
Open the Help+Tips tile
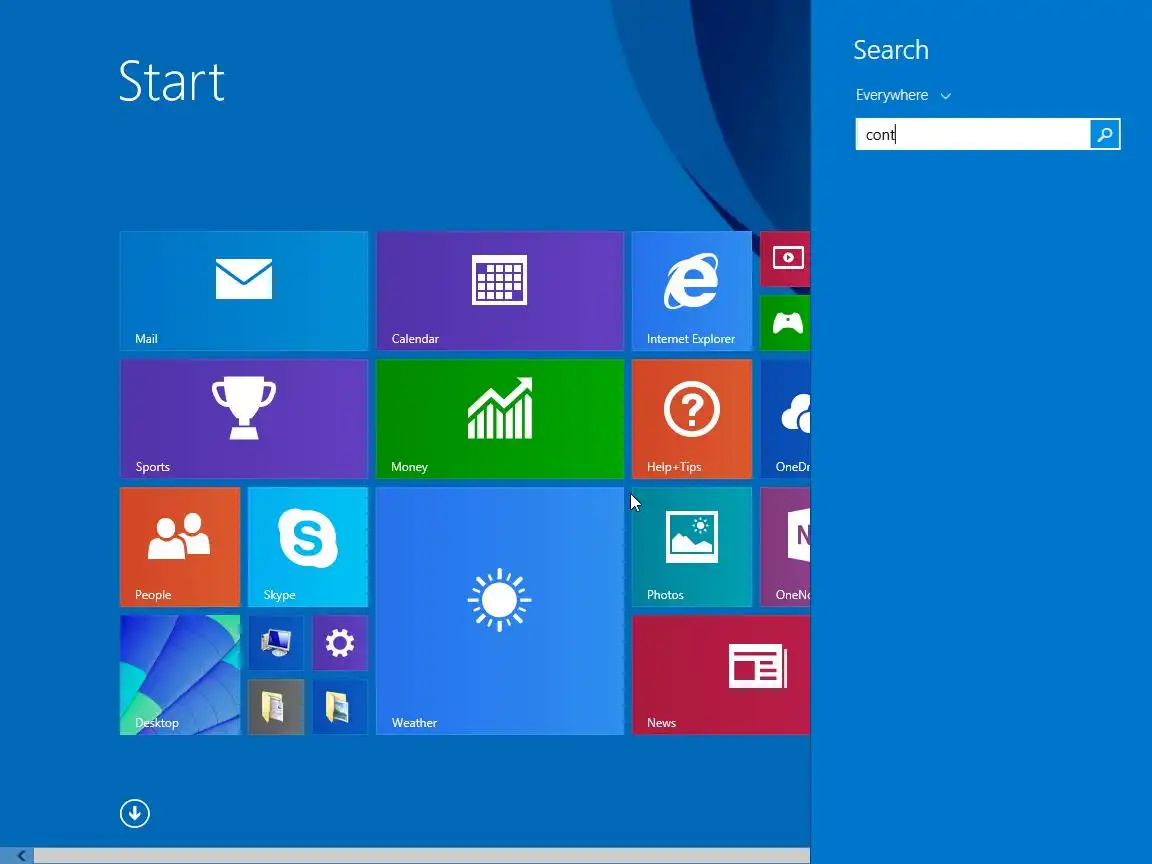coord(691,419)
